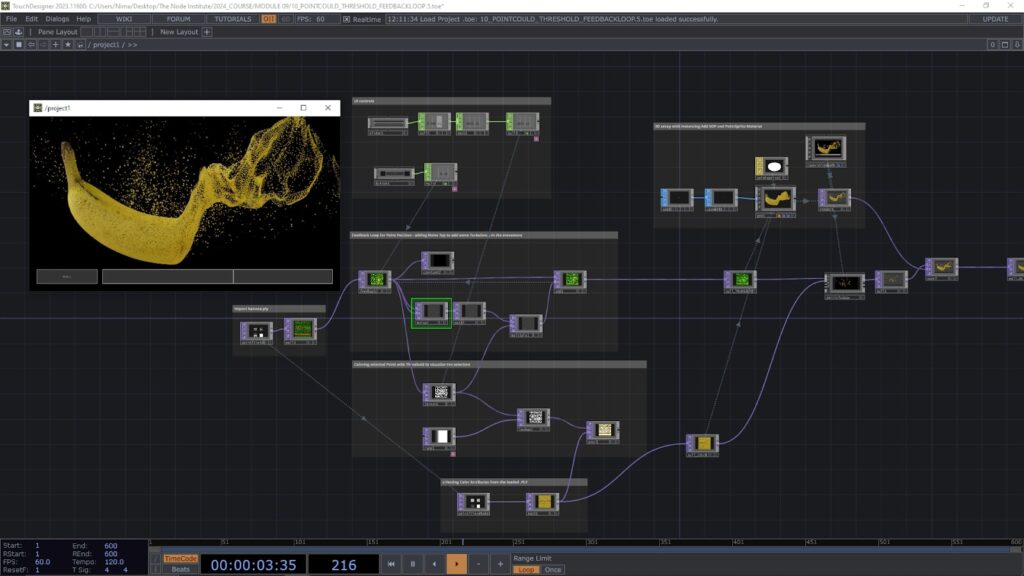
Task: Toggle the Realtime checkbox
Action: click(347, 19)
